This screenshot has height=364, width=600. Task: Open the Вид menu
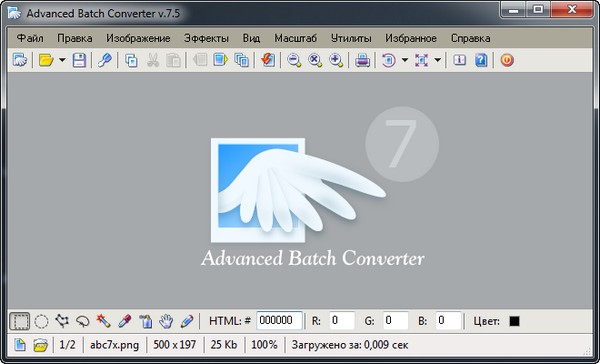click(x=251, y=38)
